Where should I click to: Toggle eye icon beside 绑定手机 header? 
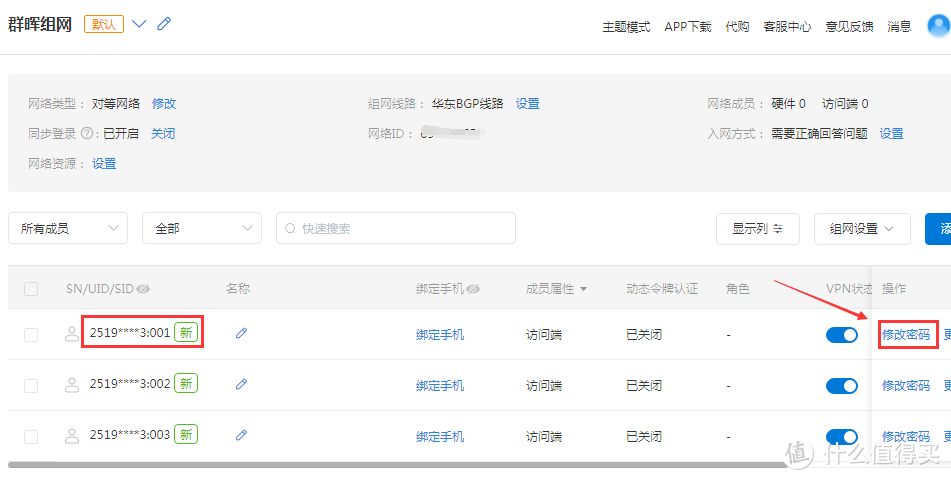473,289
